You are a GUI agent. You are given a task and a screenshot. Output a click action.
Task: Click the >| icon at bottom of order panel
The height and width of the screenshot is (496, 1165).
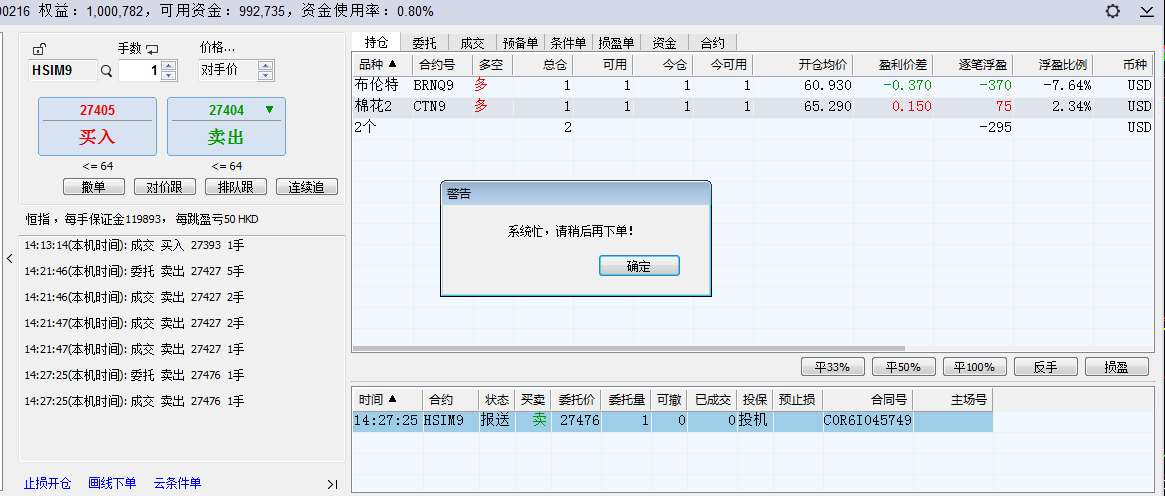[x=332, y=484]
